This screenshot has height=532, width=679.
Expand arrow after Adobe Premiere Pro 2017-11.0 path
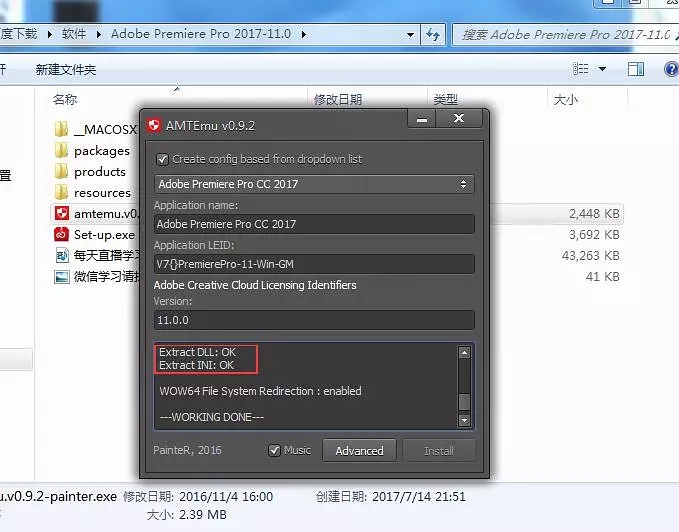point(304,34)
